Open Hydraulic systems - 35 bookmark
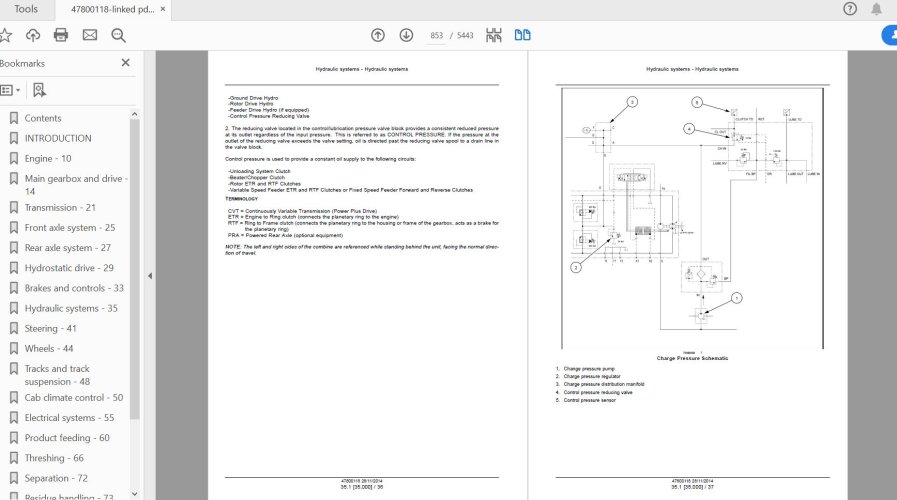Screen dimensions: 897x500 click(71, 308)
